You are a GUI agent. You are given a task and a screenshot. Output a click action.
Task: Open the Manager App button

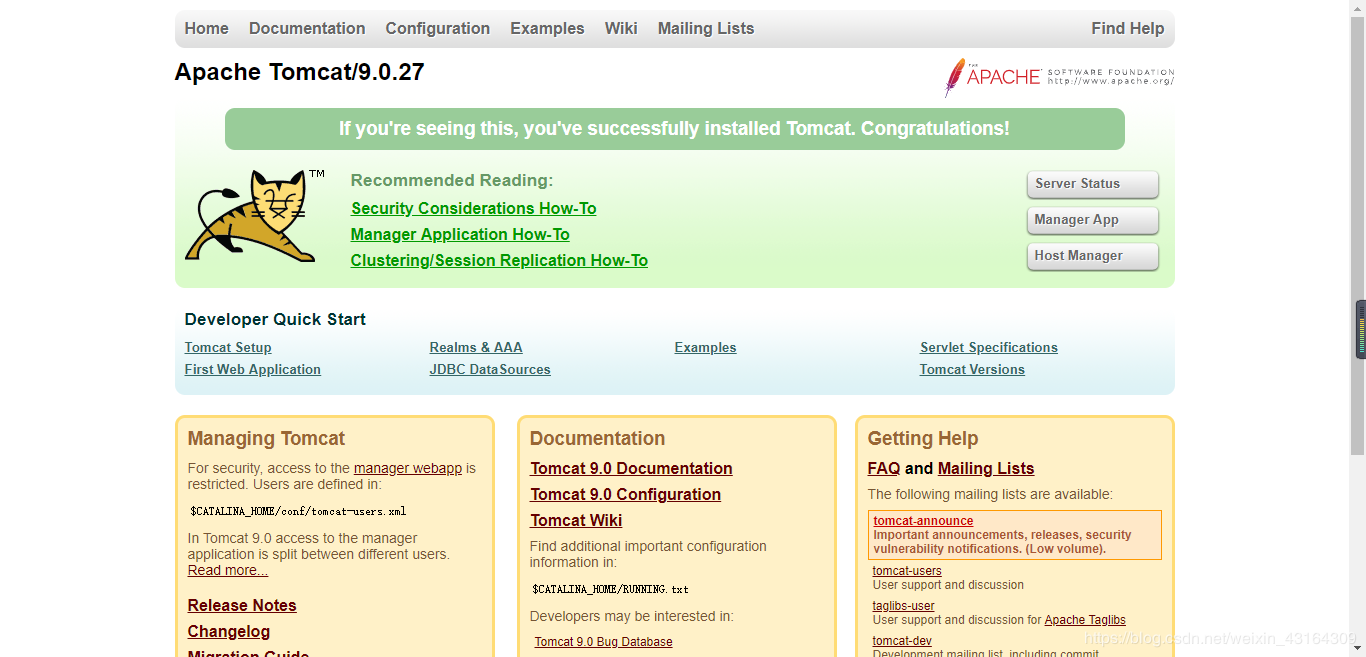(x=1092, y=220)
